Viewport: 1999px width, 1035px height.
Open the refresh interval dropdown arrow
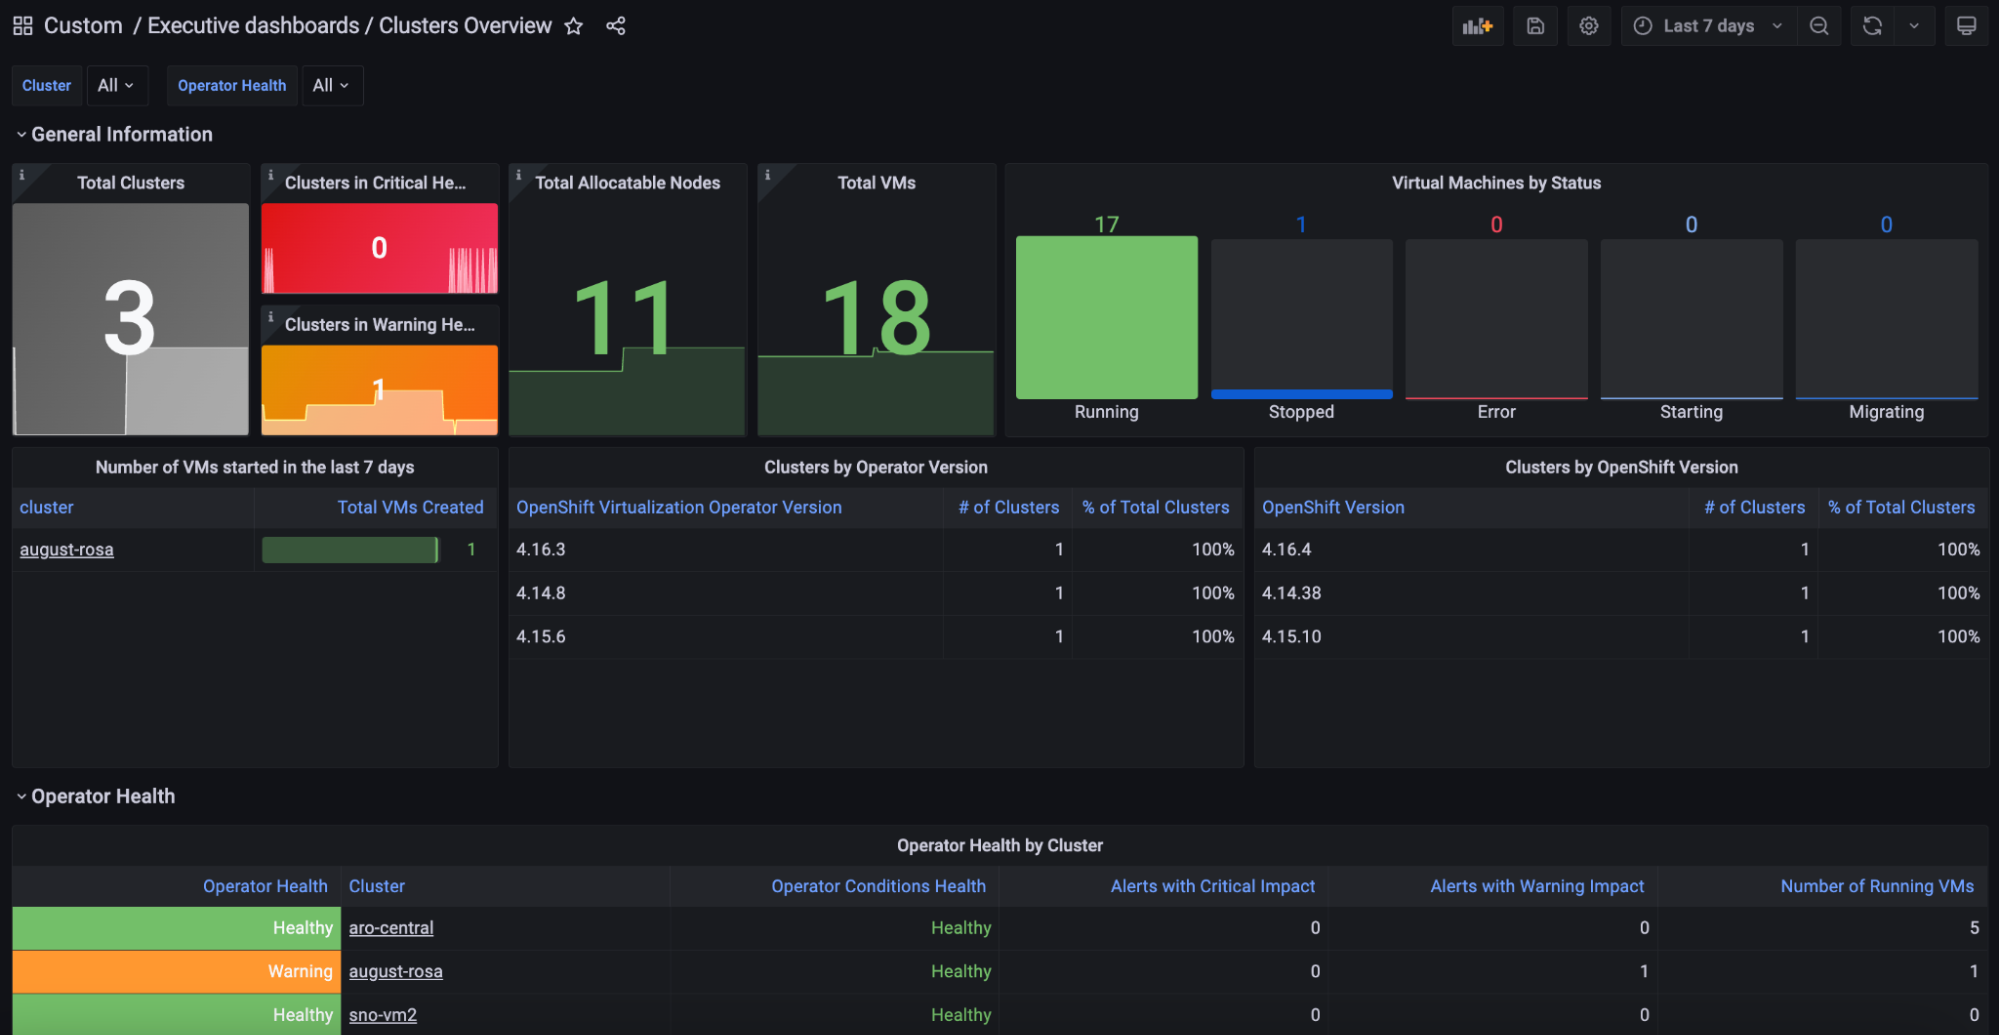1913,26
